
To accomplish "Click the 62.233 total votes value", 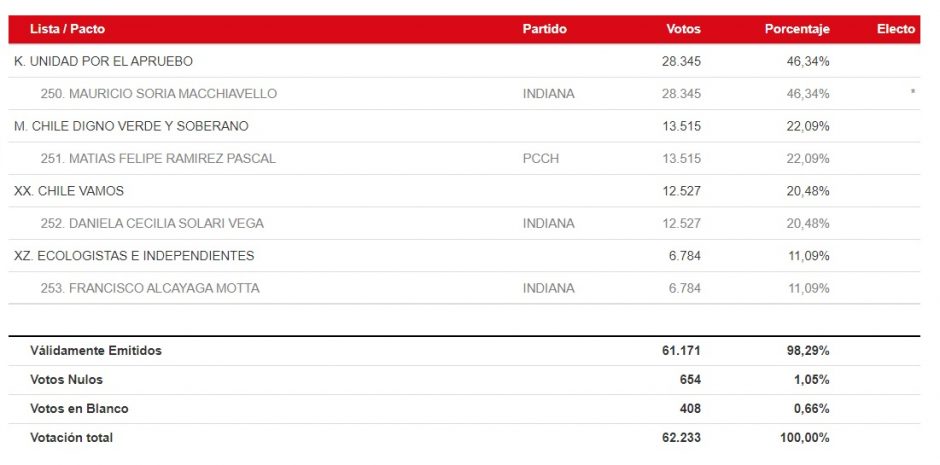I will pos(681,438).
